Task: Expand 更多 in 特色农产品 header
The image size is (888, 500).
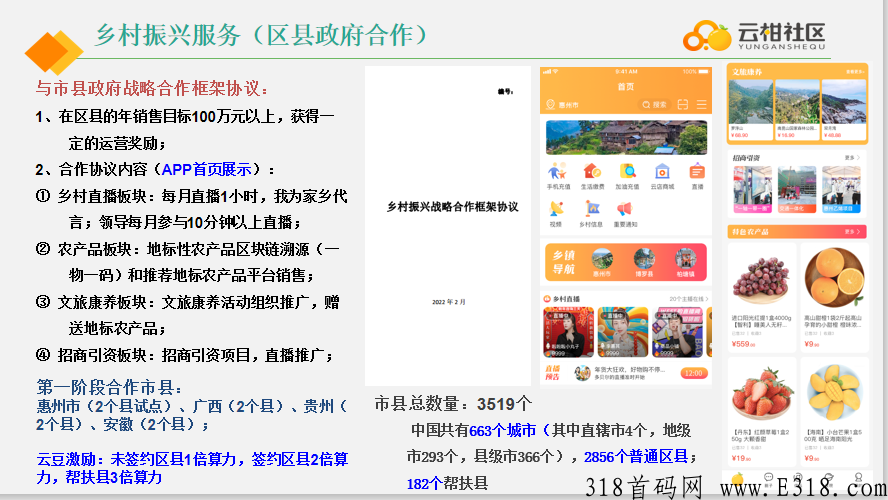Action: coord(852,232)
